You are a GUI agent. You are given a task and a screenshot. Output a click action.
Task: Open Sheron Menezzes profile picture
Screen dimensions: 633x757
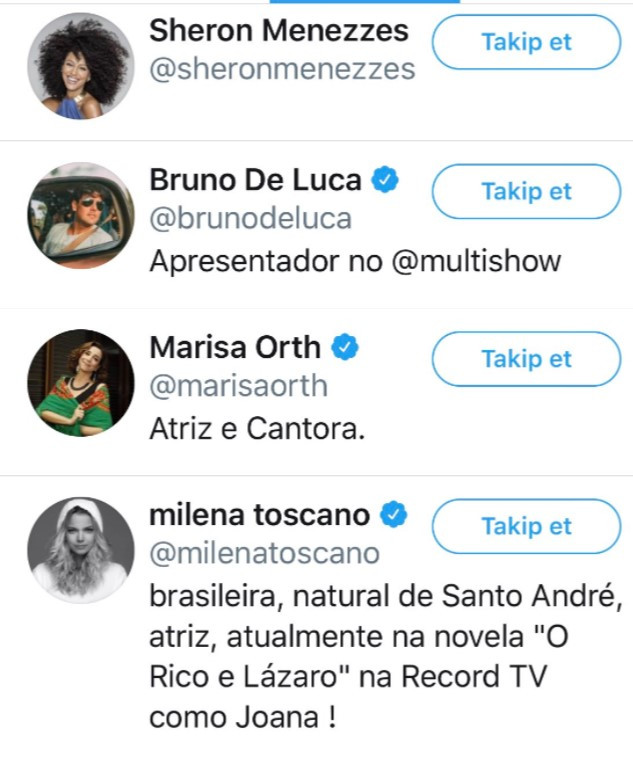coord(80,66)
